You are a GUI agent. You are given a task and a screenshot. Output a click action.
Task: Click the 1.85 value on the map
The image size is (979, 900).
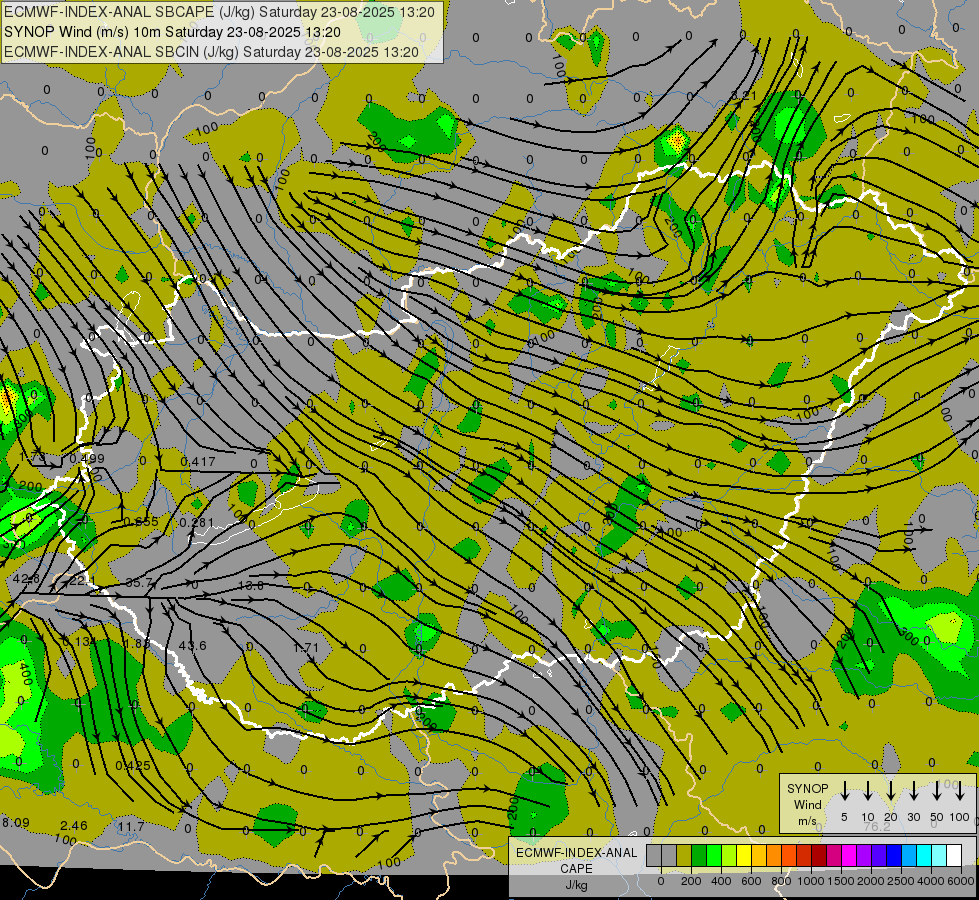click(x=136, y=643)
